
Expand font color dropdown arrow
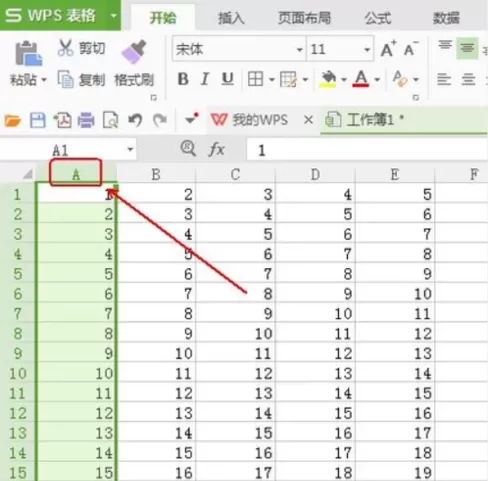(x=377, y=80)
